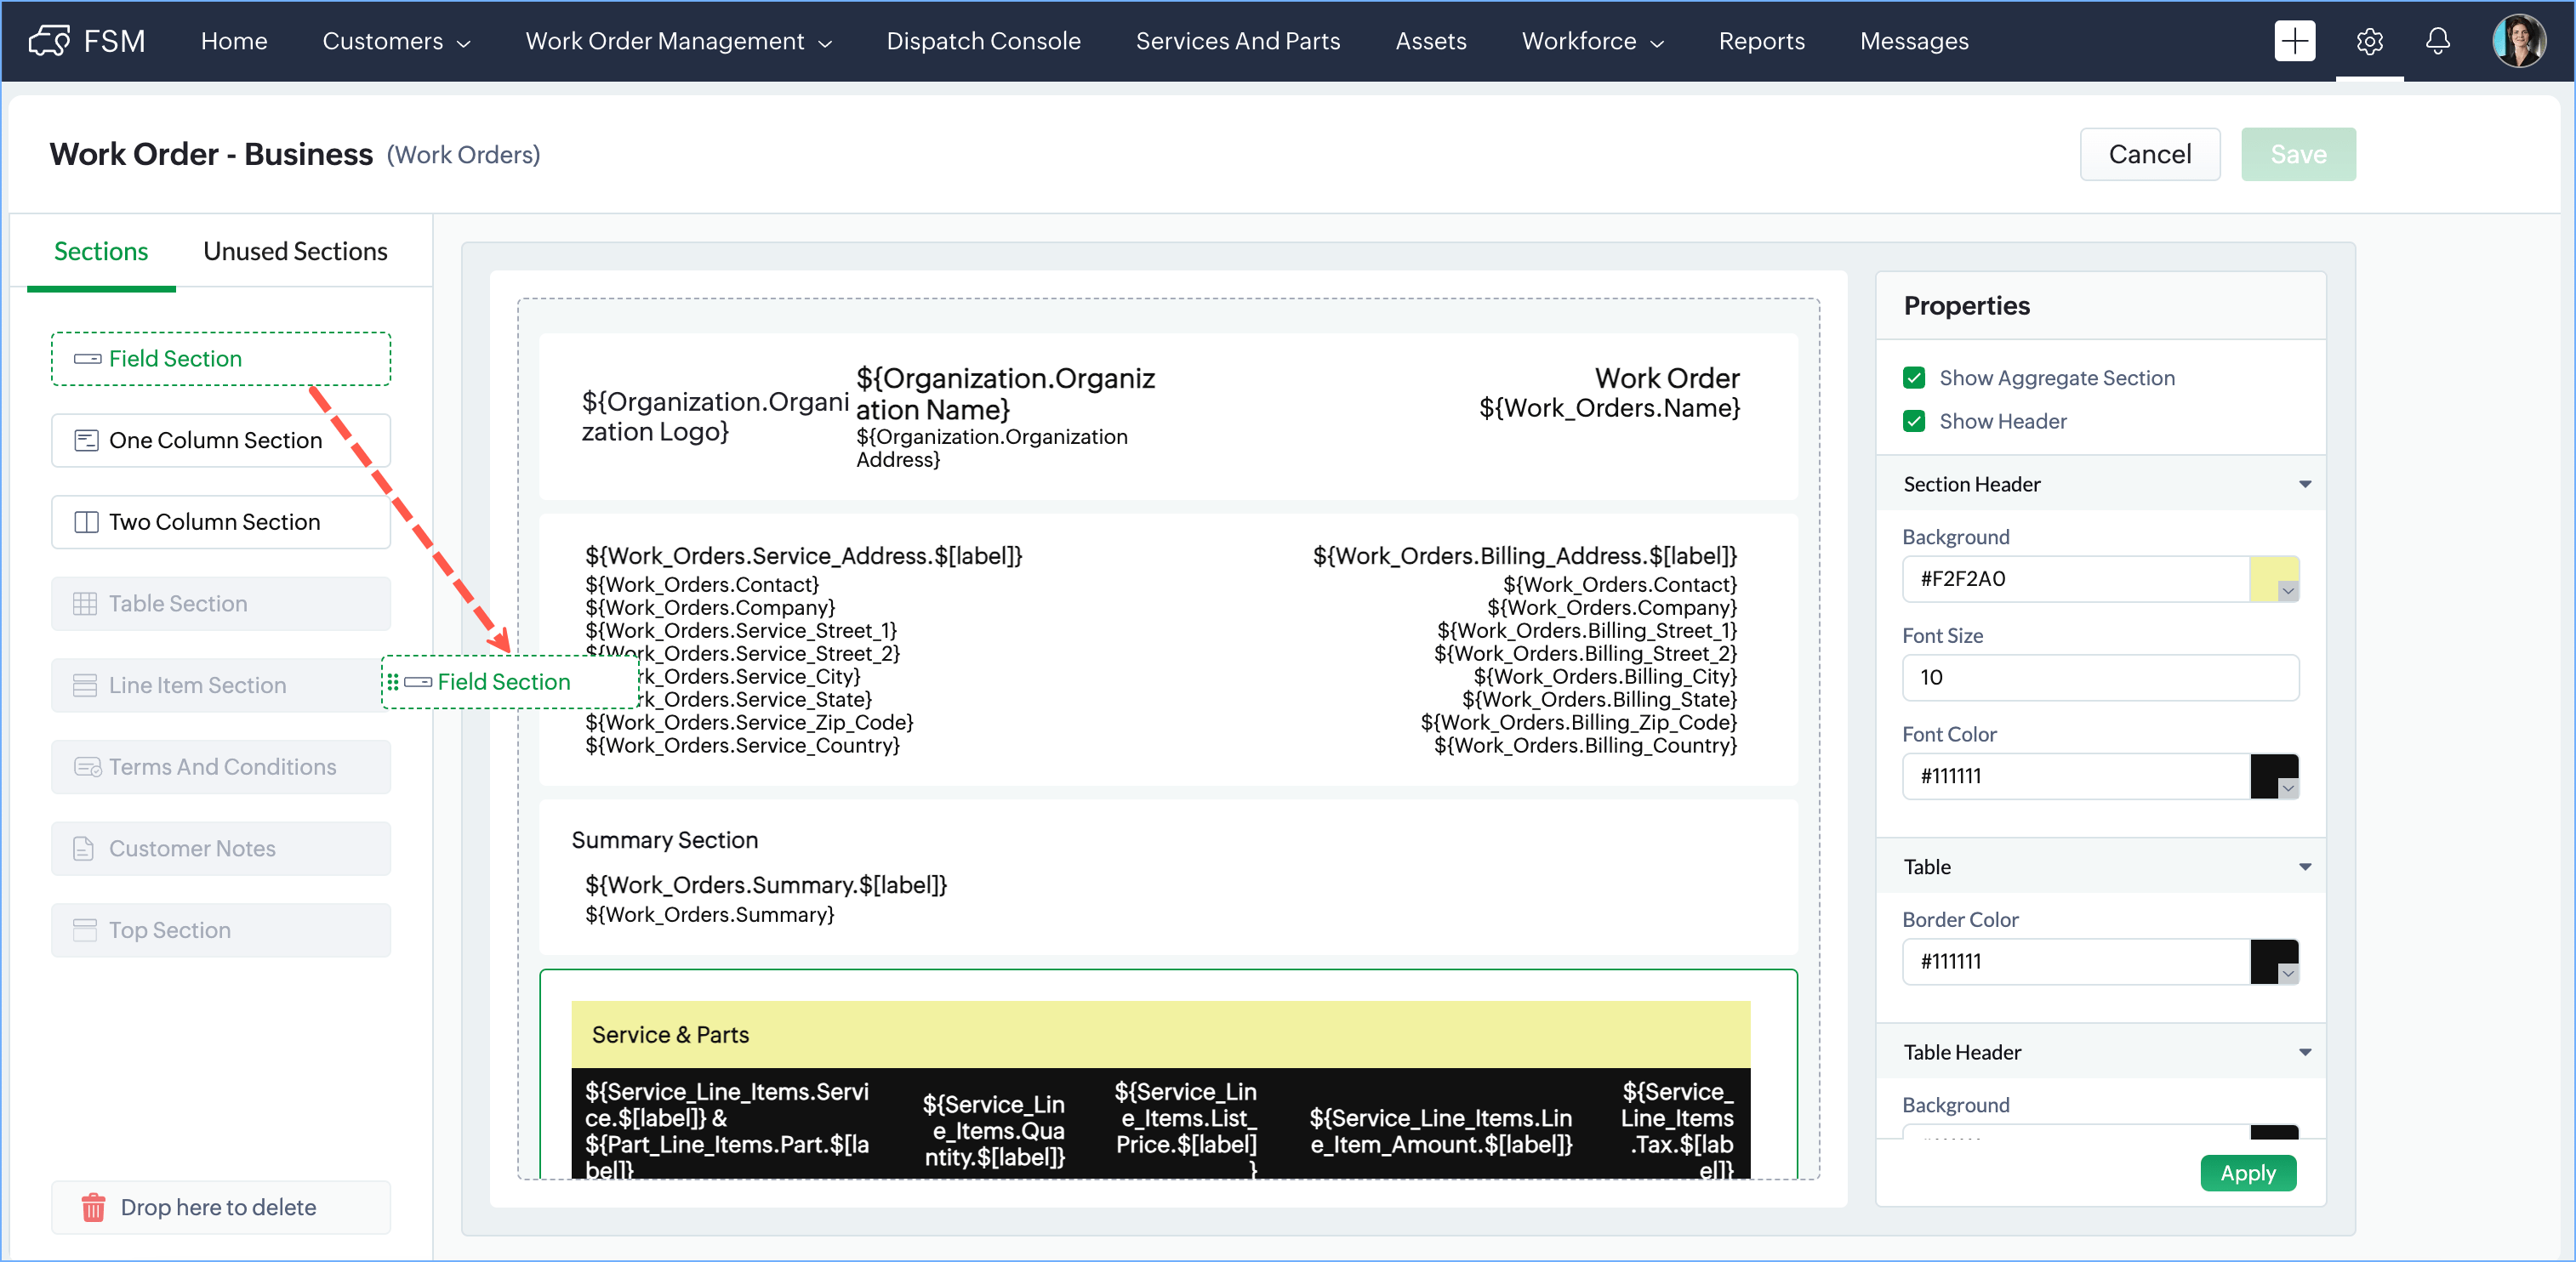Click the Font Size input field

[2099, 678]
